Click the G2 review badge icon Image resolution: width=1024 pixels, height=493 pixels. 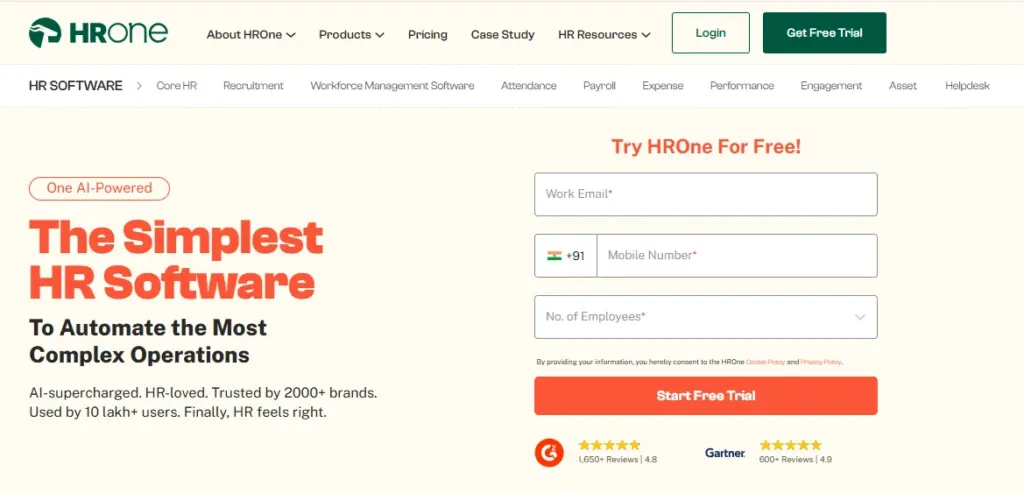(x=548, y=452)
